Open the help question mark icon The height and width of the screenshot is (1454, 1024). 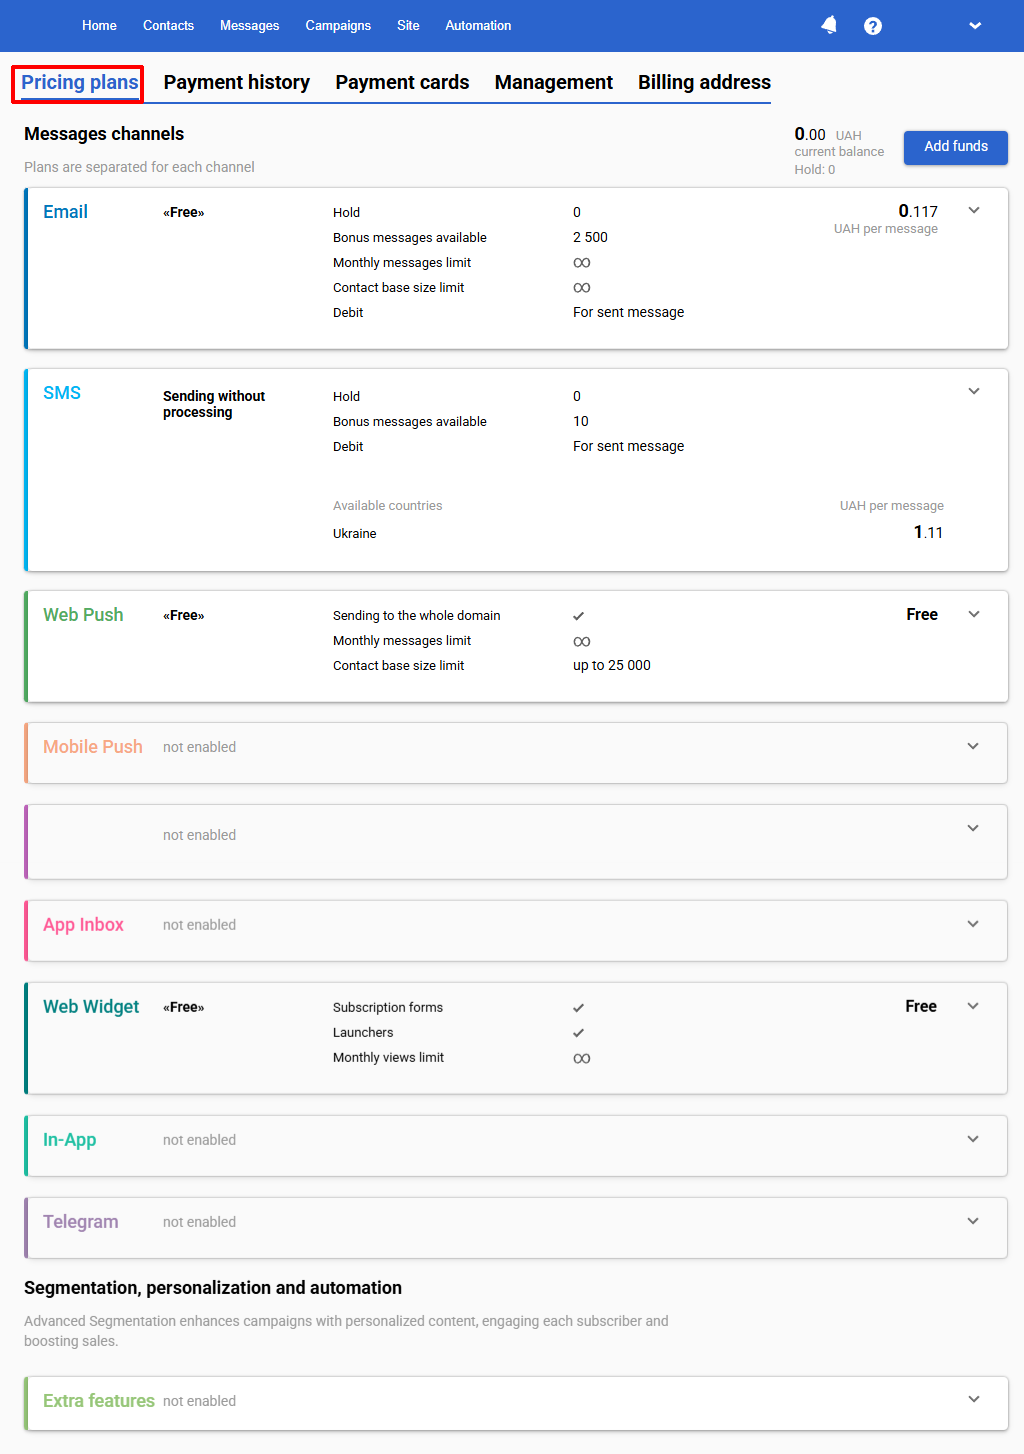tap(872, 25)
